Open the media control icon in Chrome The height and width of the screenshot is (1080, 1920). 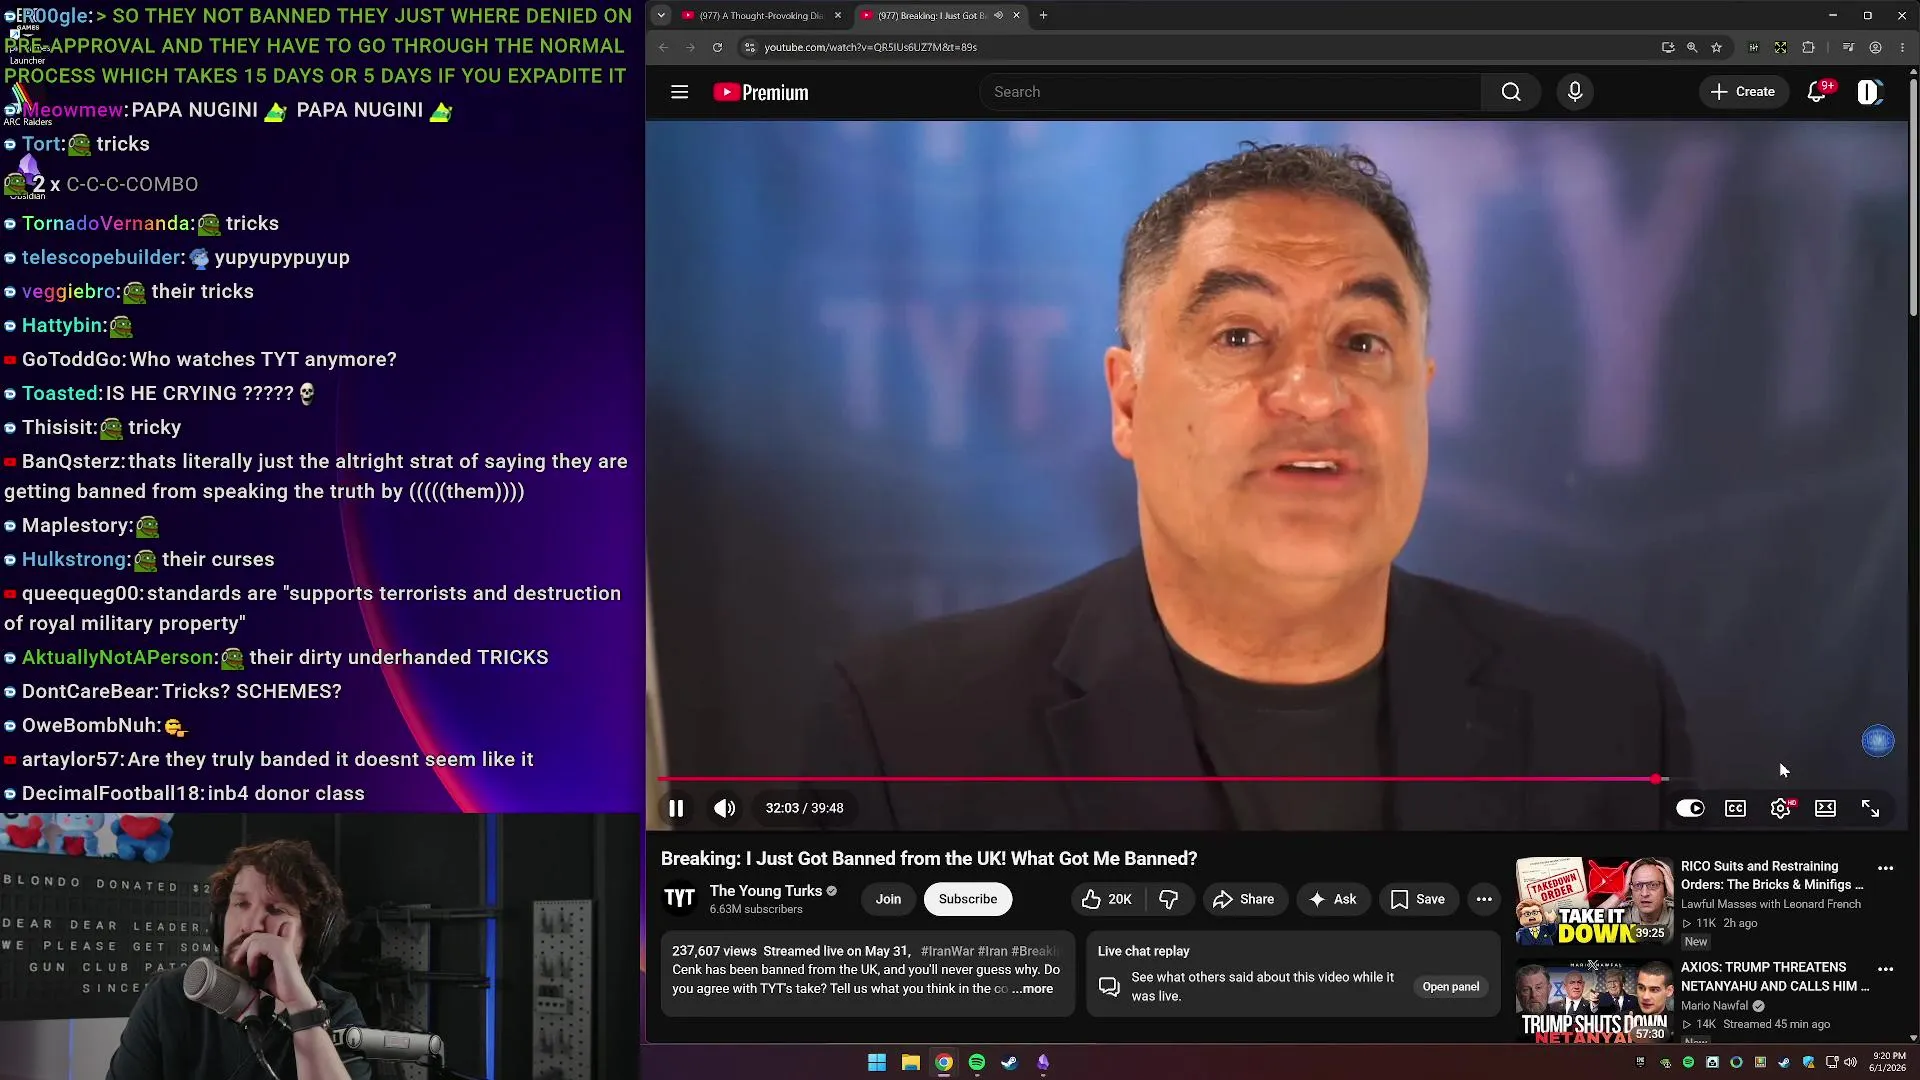click(x=1848, y=47)
